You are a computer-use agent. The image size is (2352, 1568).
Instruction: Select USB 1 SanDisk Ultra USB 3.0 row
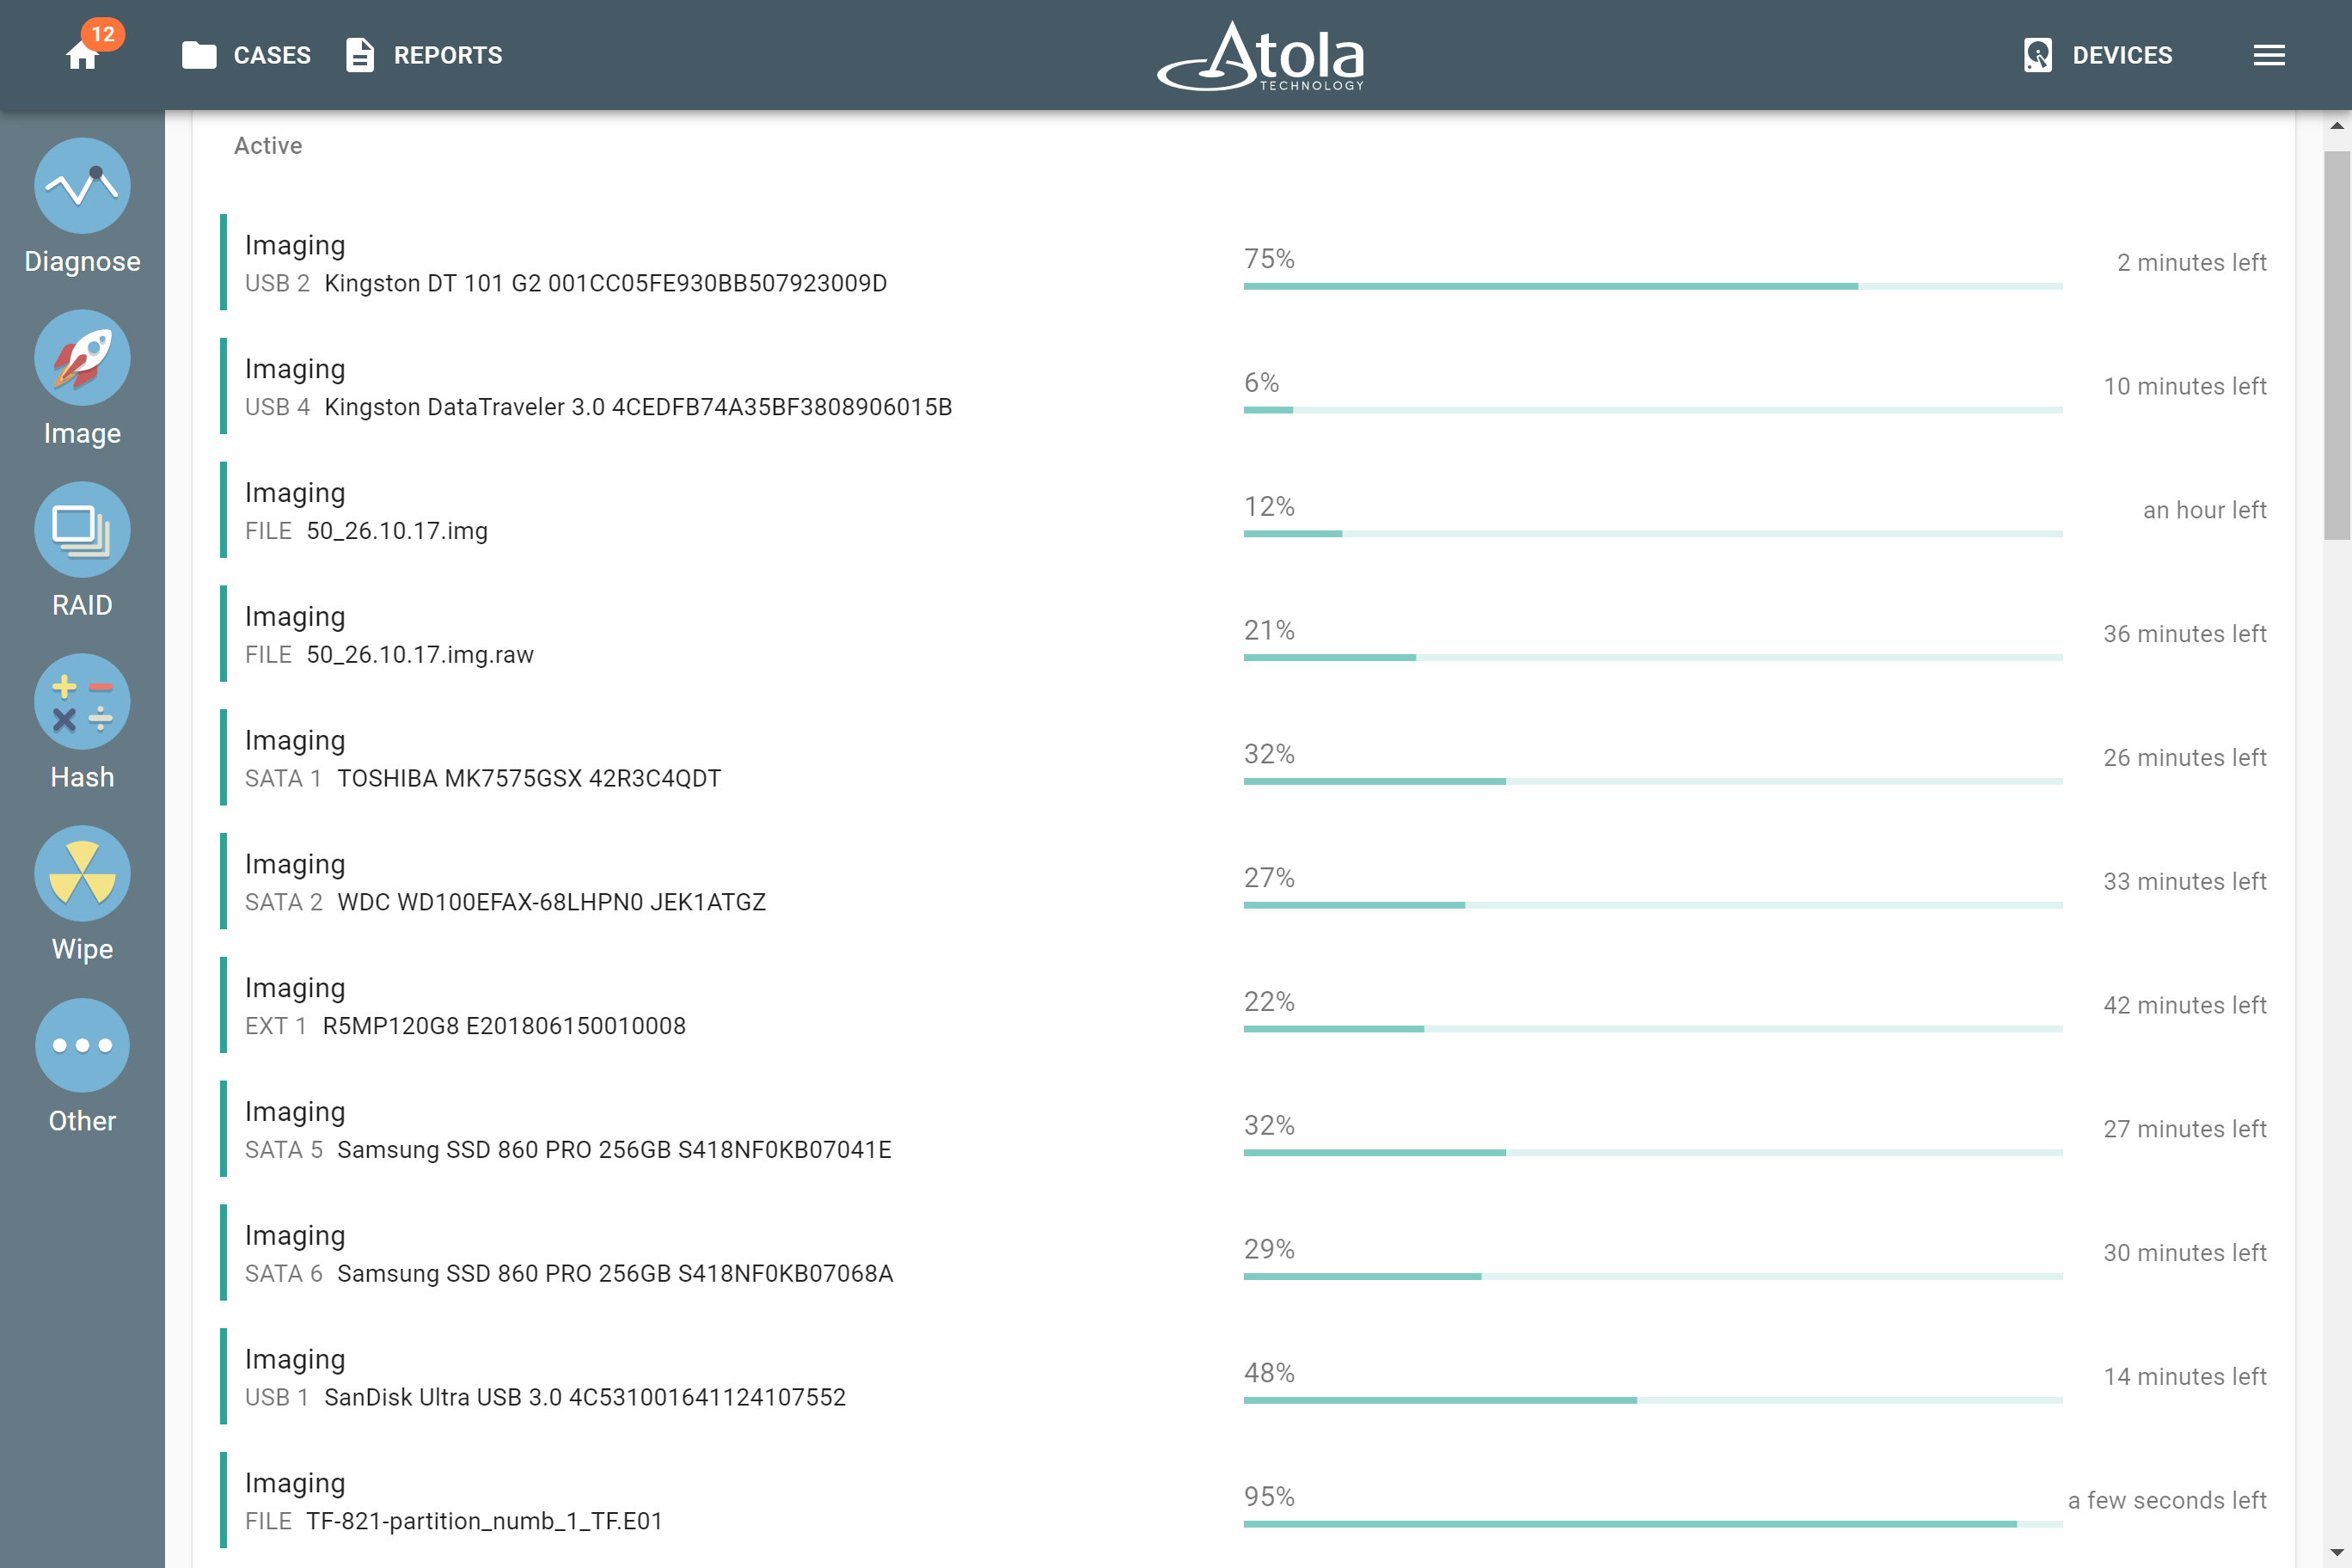[x=1244, y=1377]
